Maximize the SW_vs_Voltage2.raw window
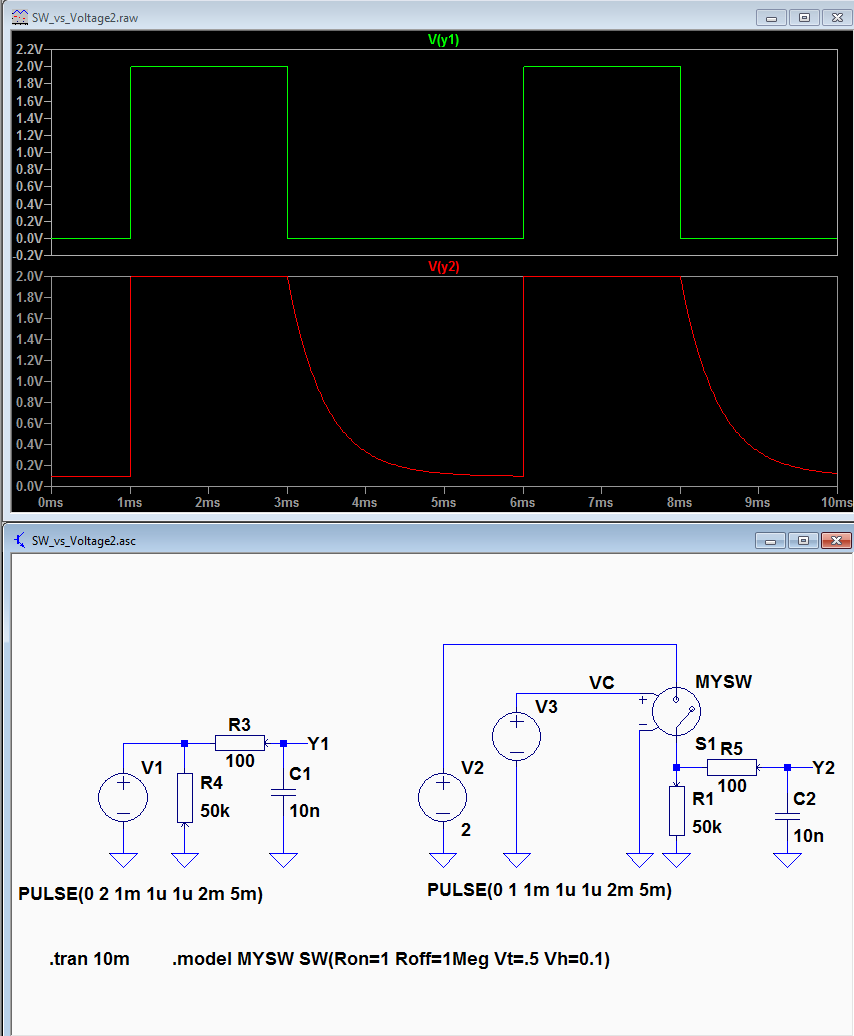The image size is (854, 1036). [x=804, y=18]
